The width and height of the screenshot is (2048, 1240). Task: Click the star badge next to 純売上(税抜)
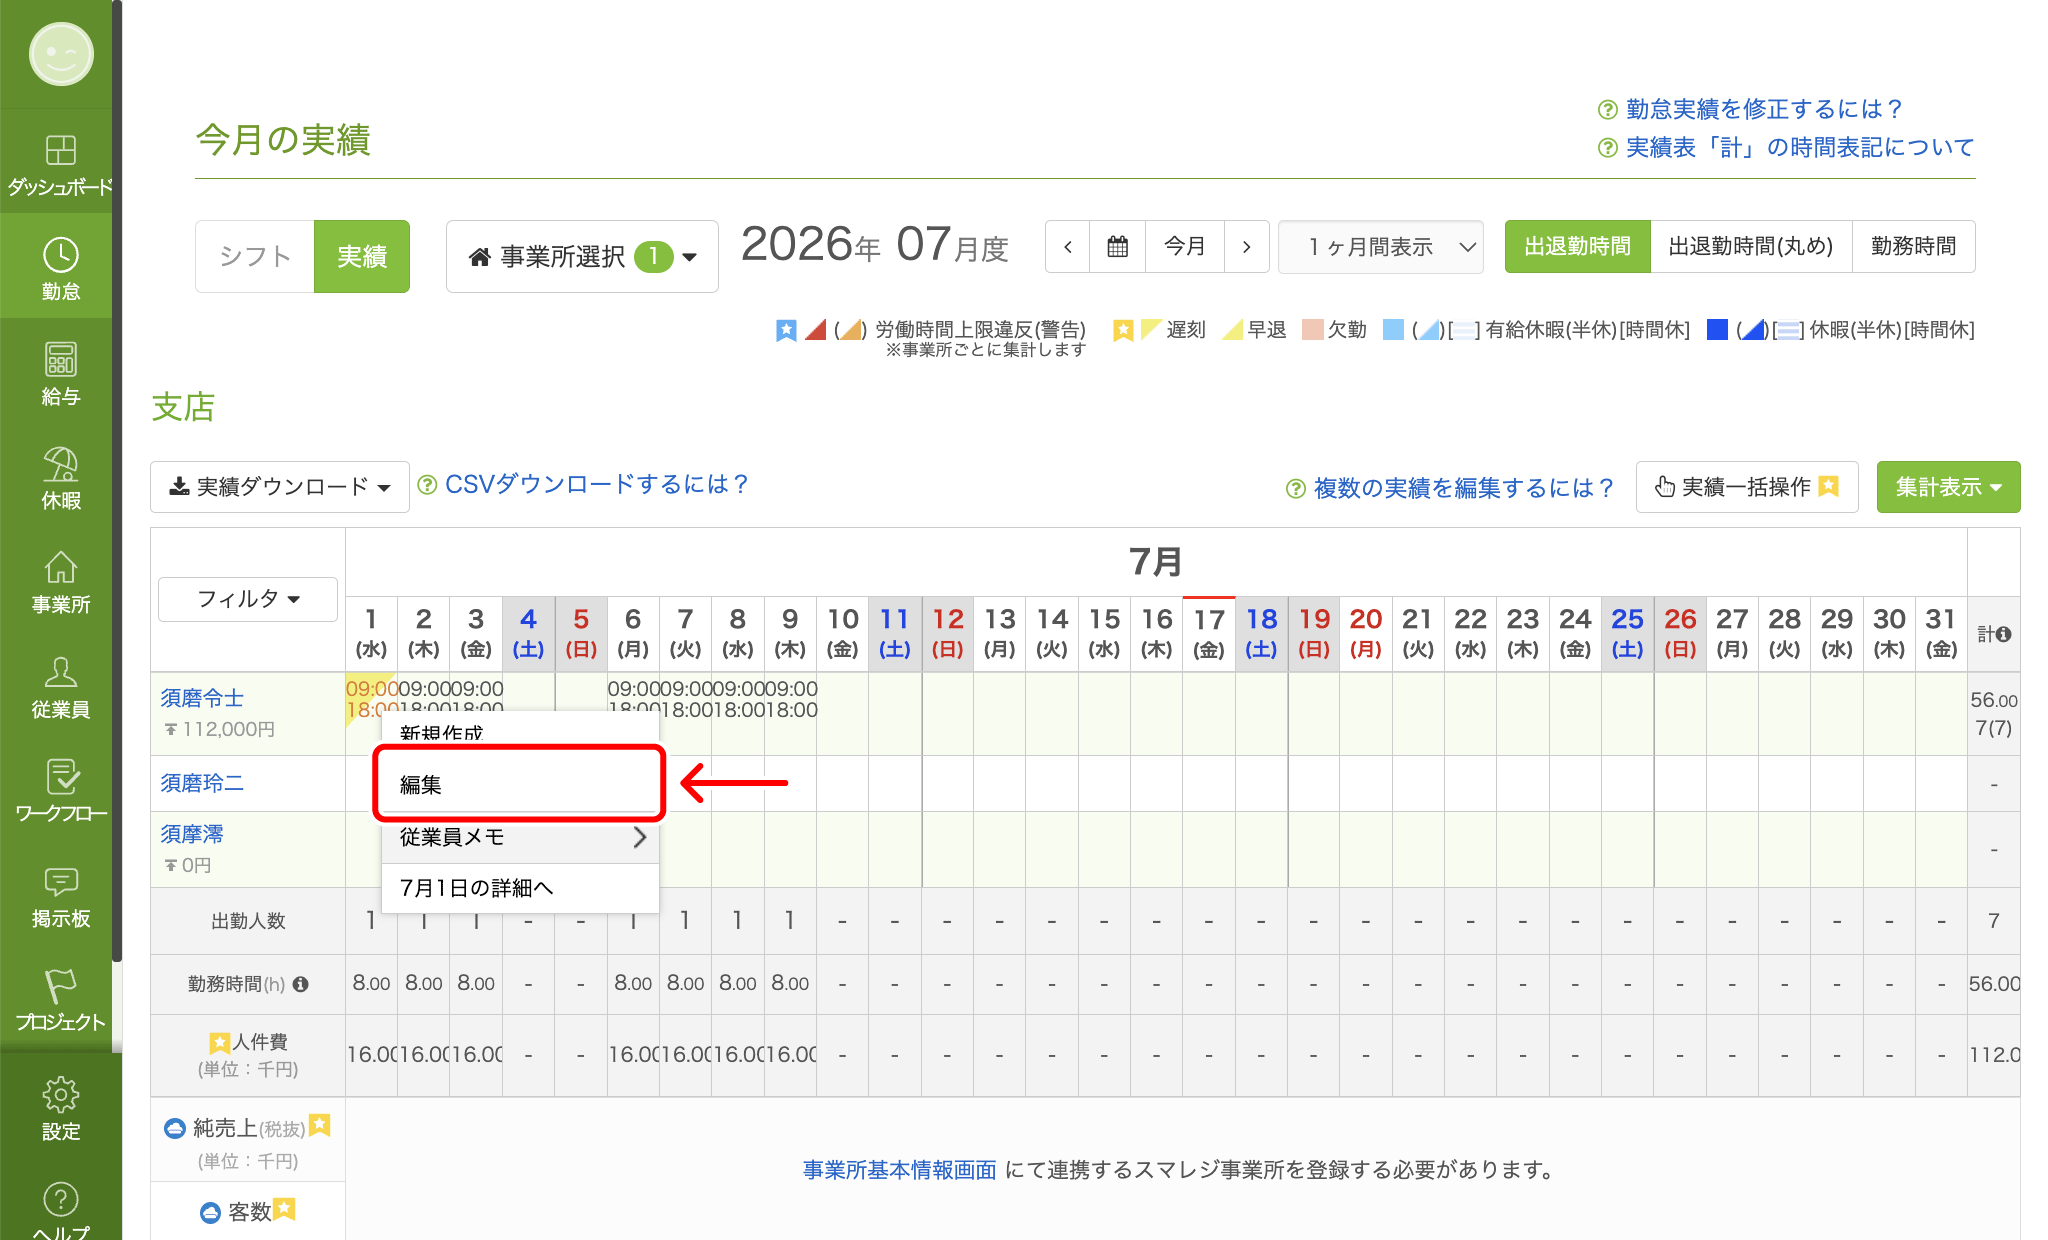coord(319,1125)
